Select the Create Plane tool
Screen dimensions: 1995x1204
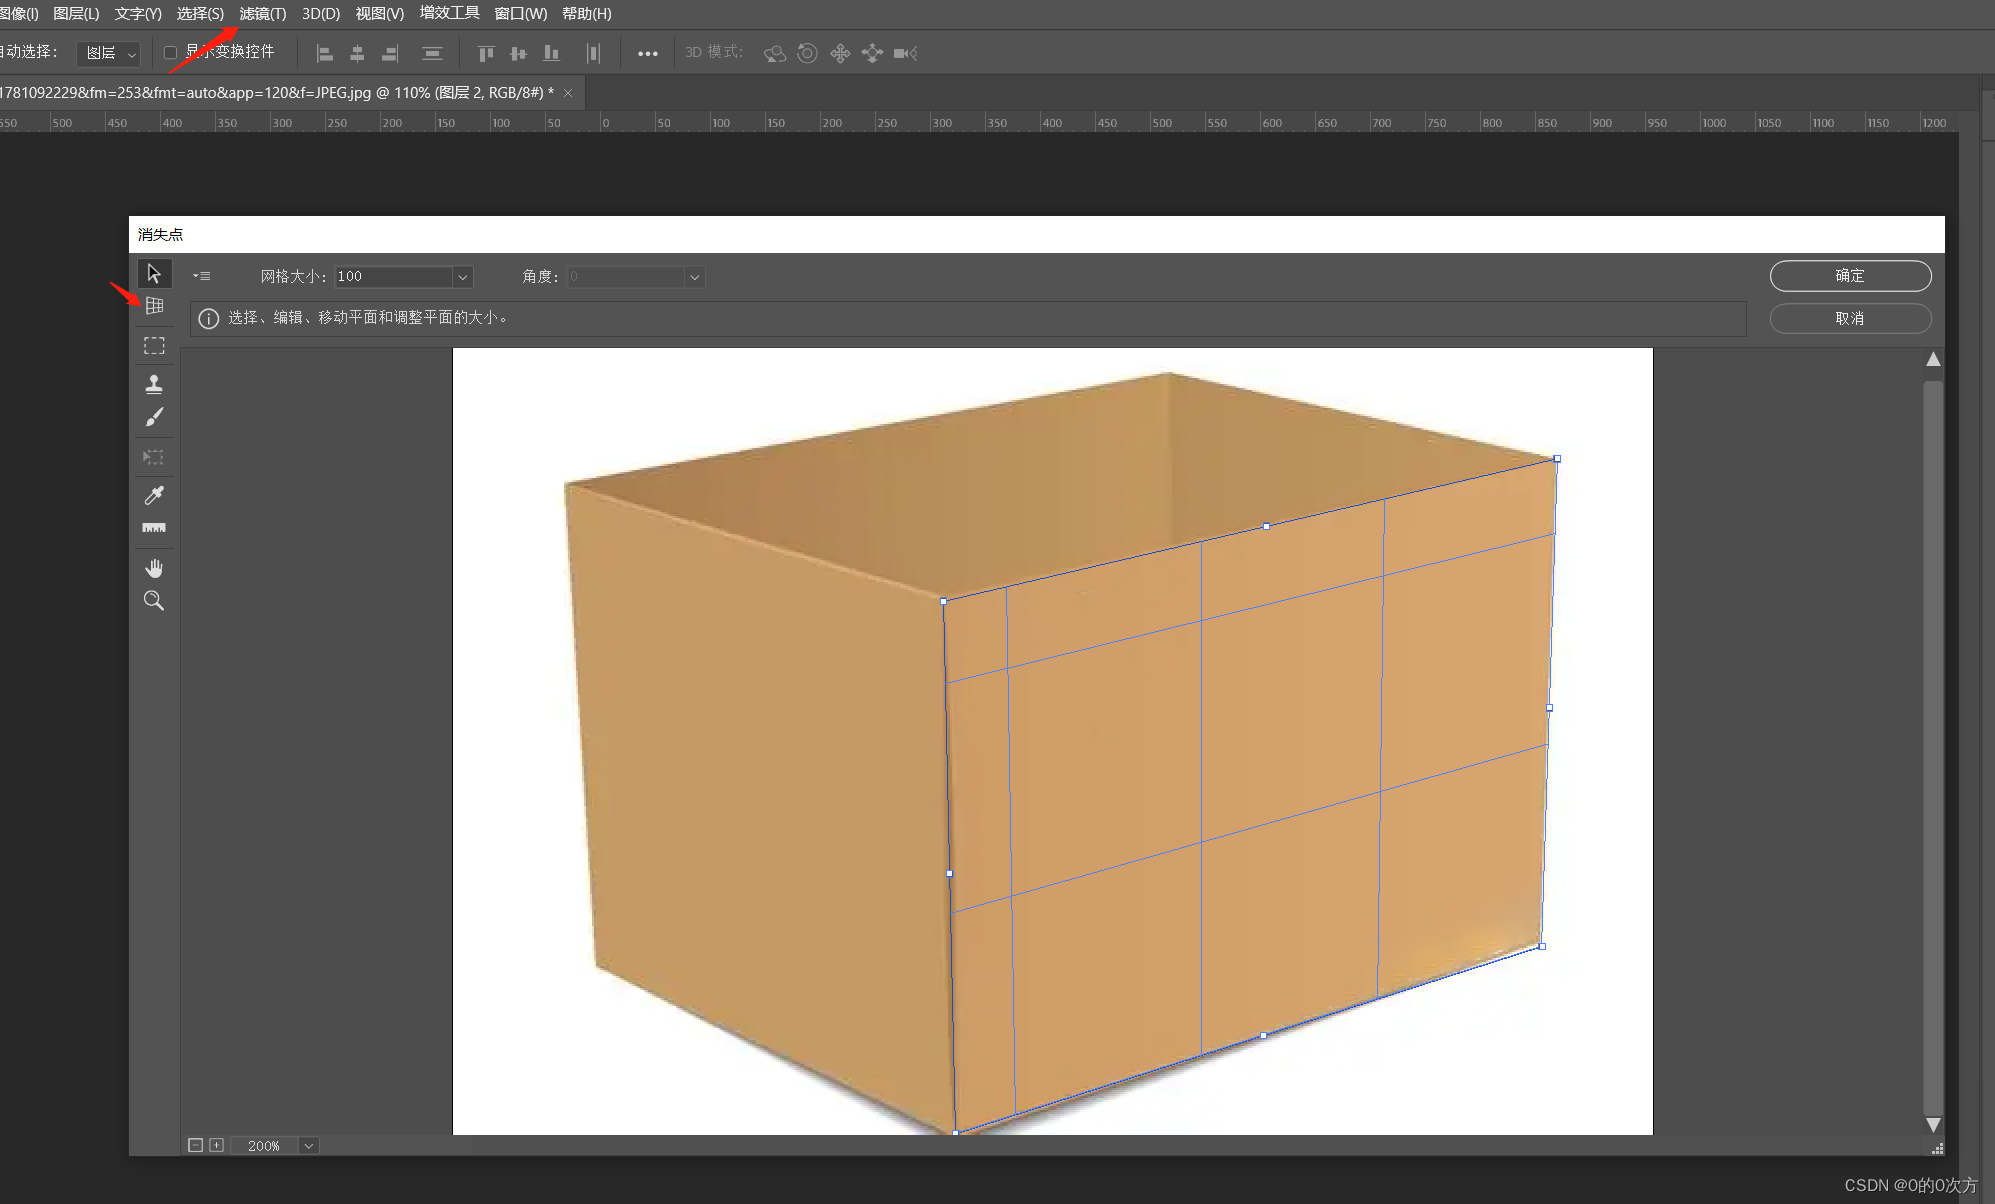(154, 306)
